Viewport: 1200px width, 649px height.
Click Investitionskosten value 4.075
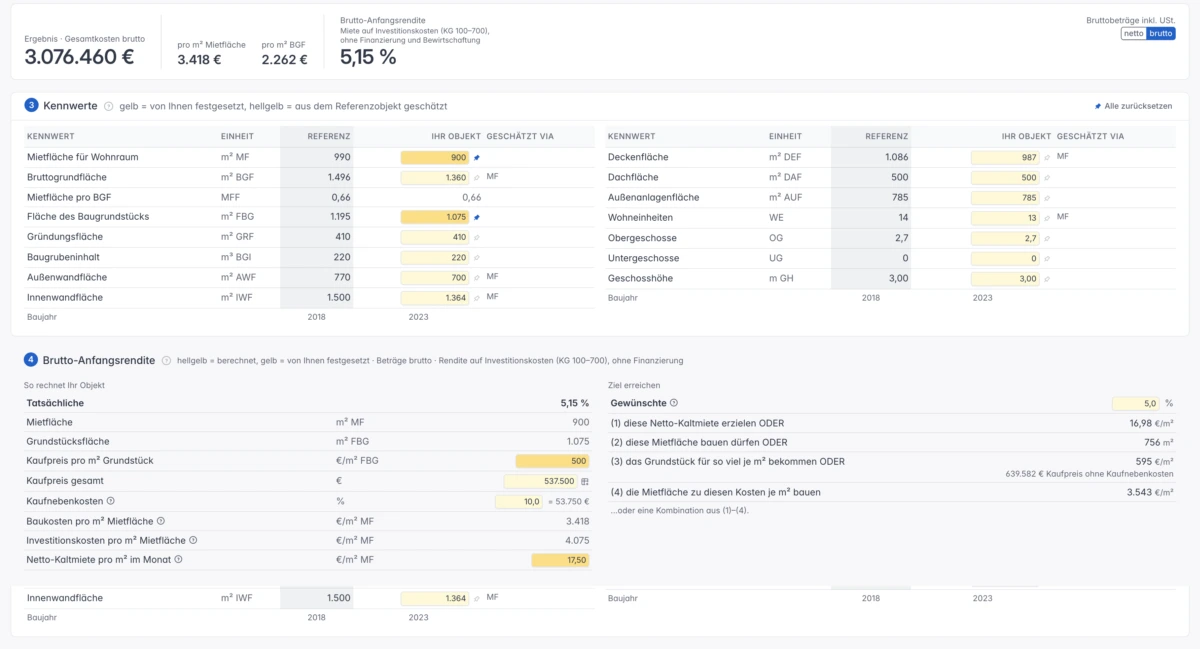577,540
